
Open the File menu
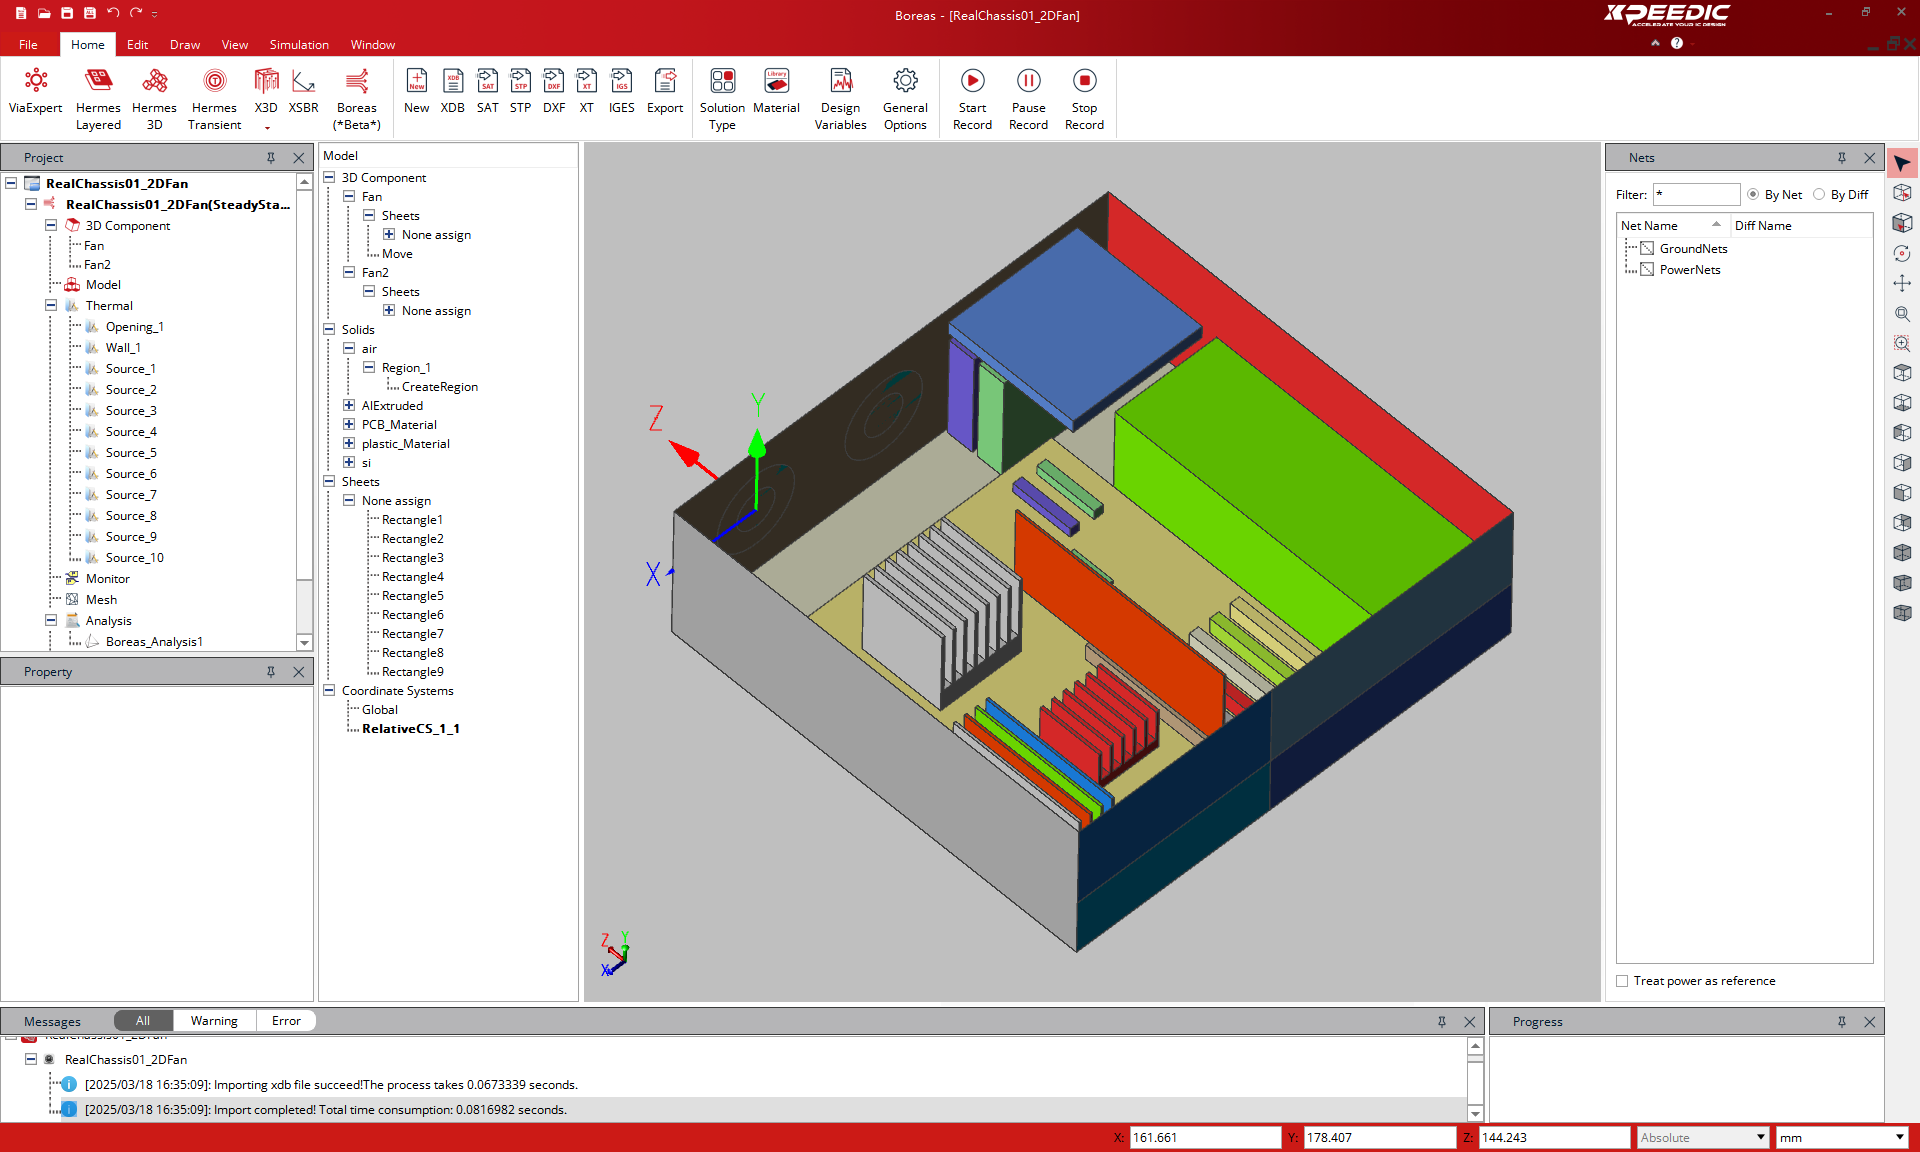point(28,44)
